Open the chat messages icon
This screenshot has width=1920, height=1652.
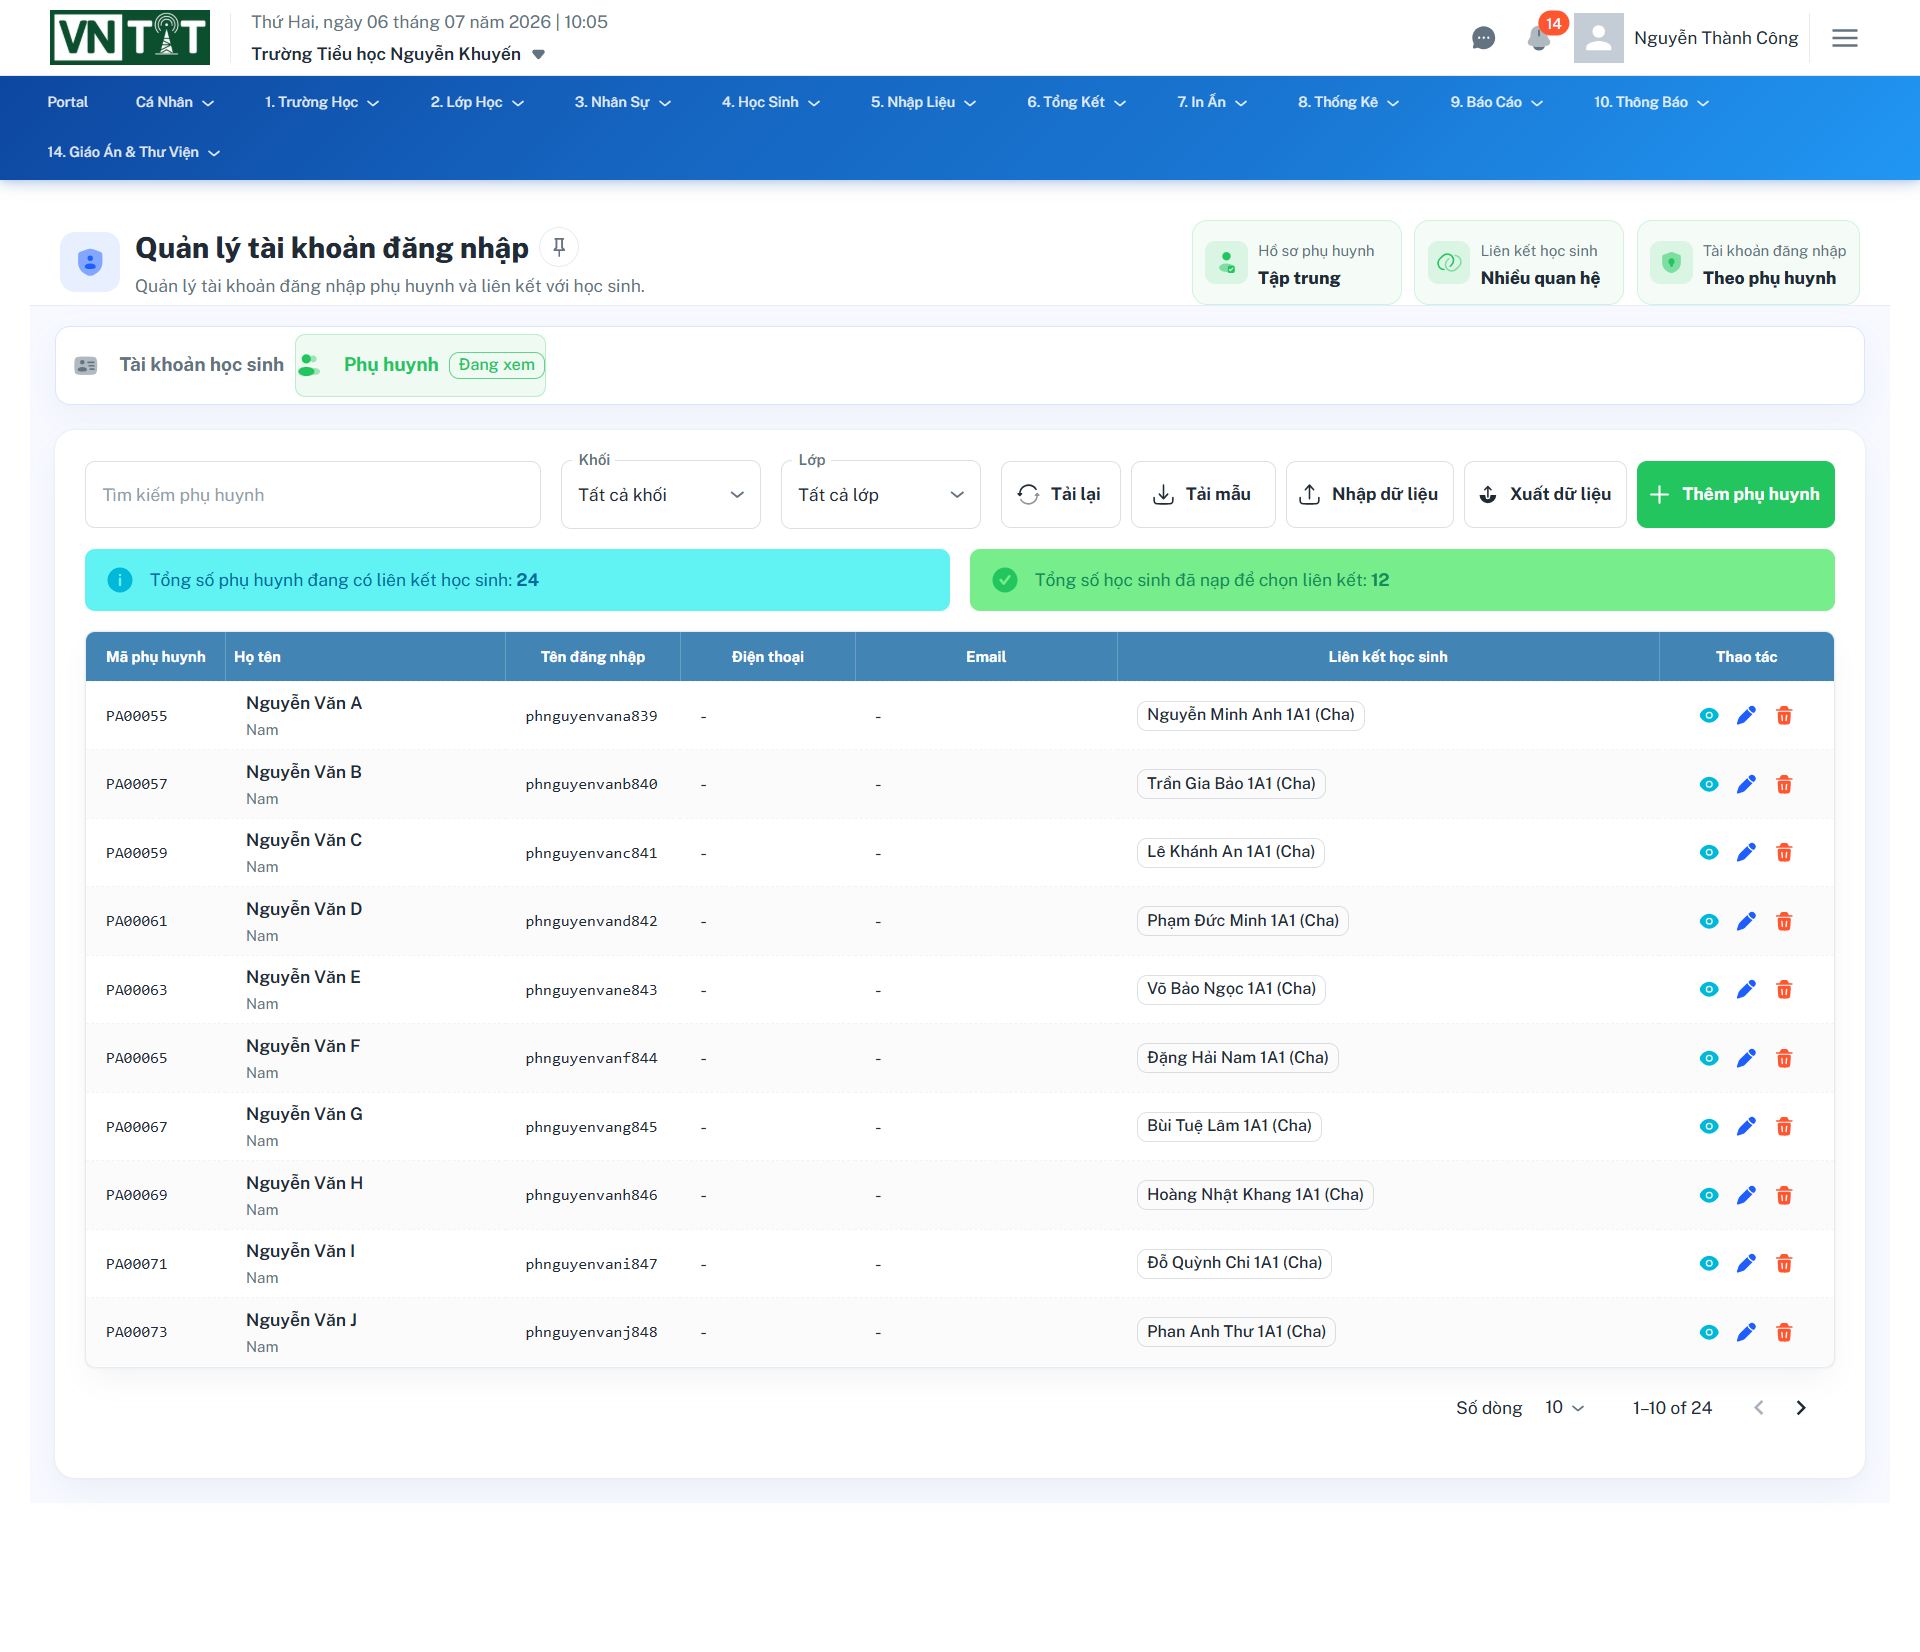pyautogui.click(x=1483, y=38)
